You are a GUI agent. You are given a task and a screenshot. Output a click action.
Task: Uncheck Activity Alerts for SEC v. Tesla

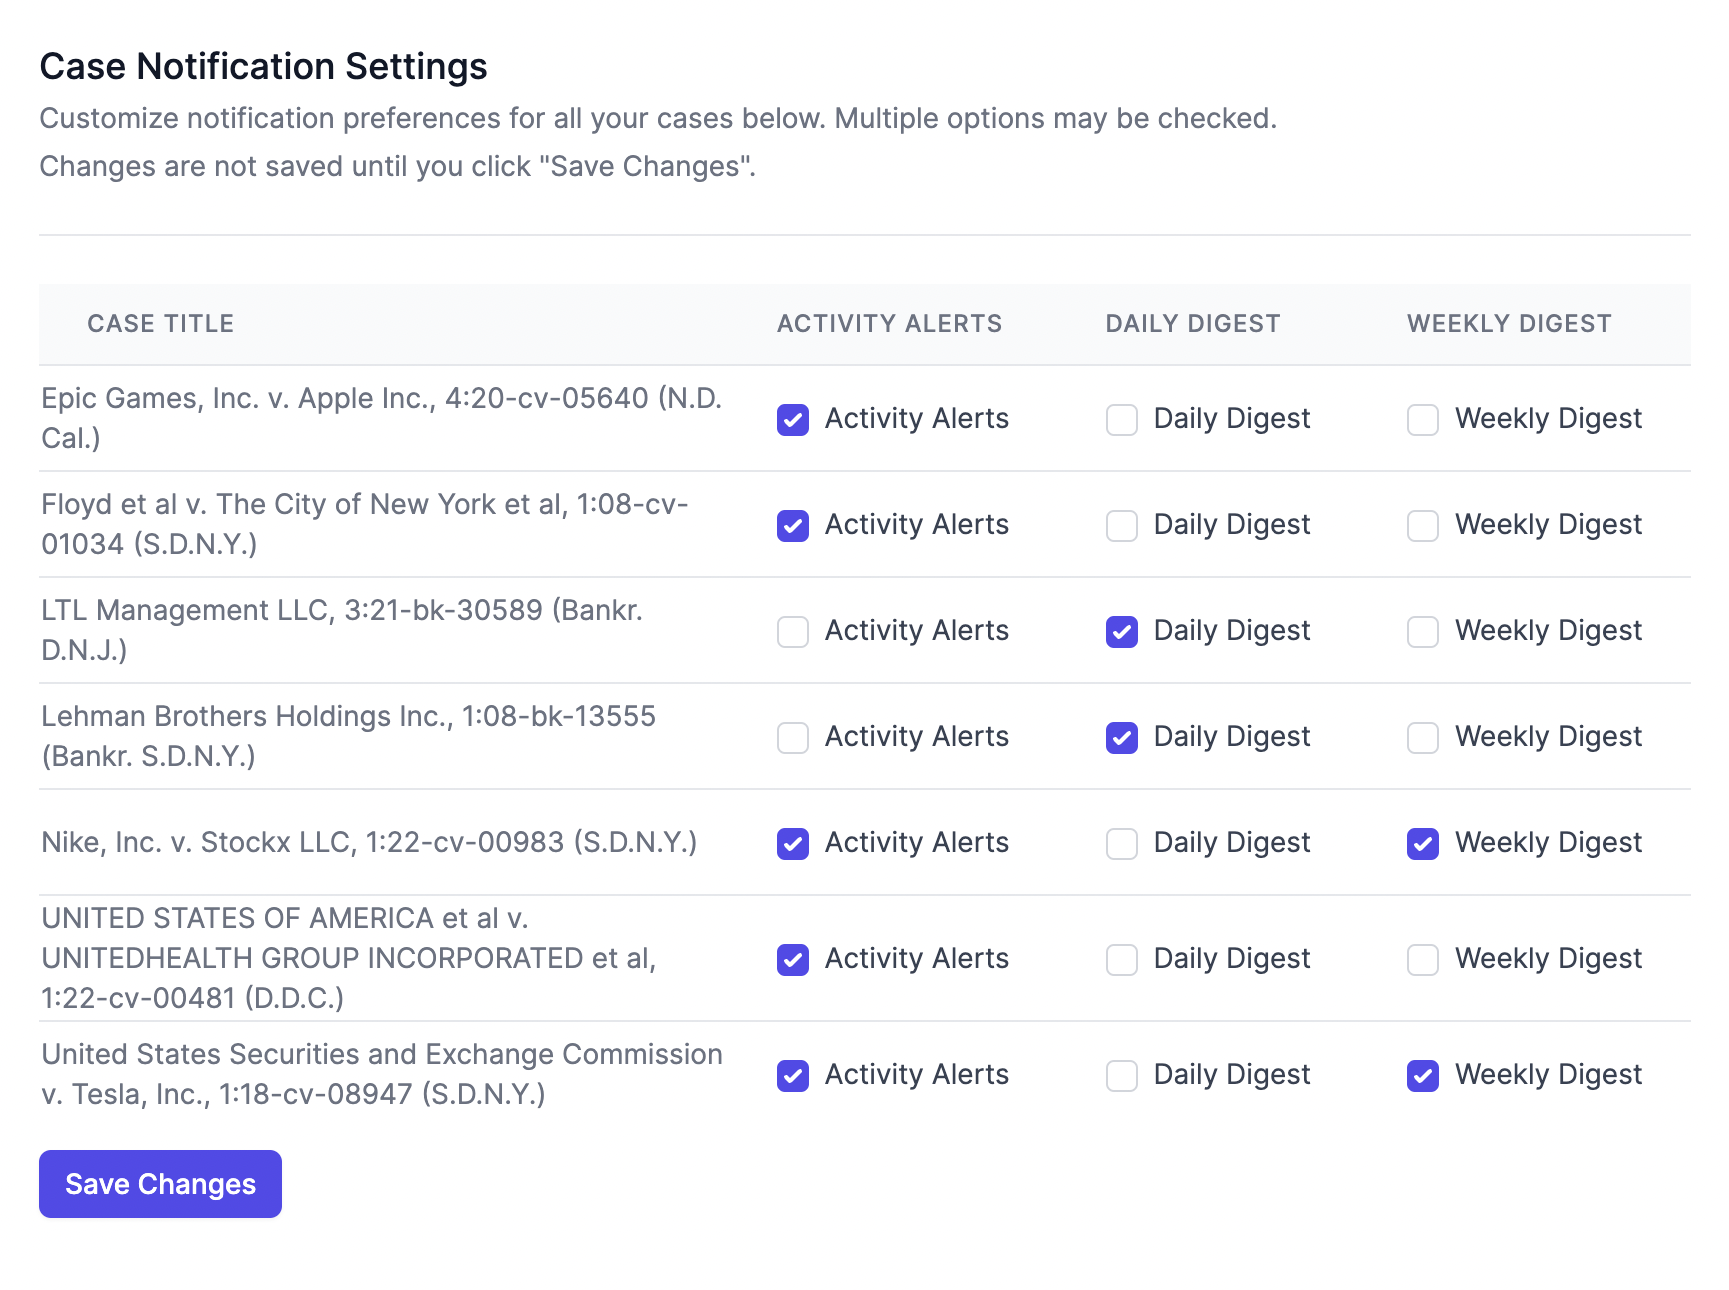pyautogui.click(x=793, y=1076)
